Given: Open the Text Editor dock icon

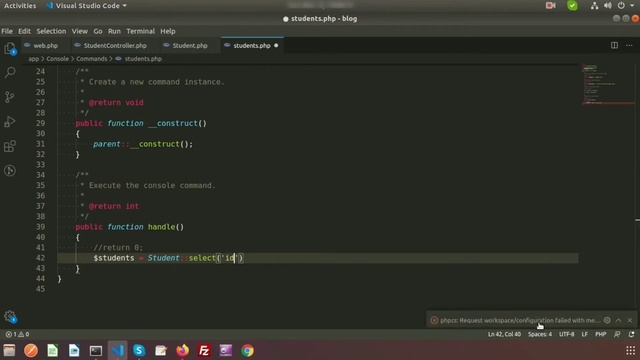Looking at the screenshot, I should tap(161, 350).
